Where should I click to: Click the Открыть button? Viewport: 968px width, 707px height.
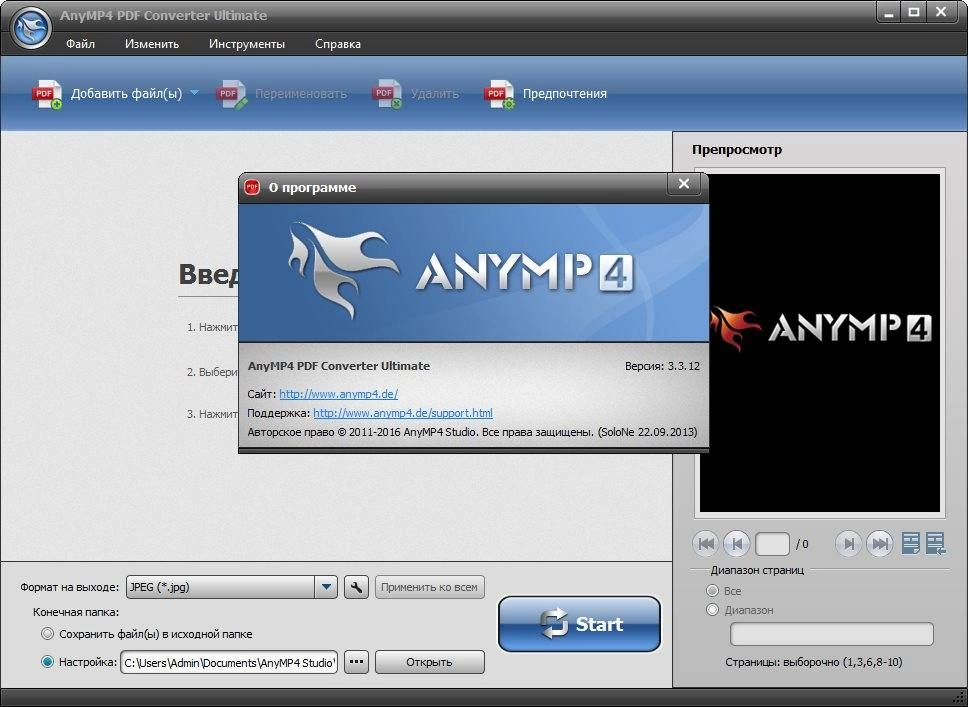click(429, 662)
